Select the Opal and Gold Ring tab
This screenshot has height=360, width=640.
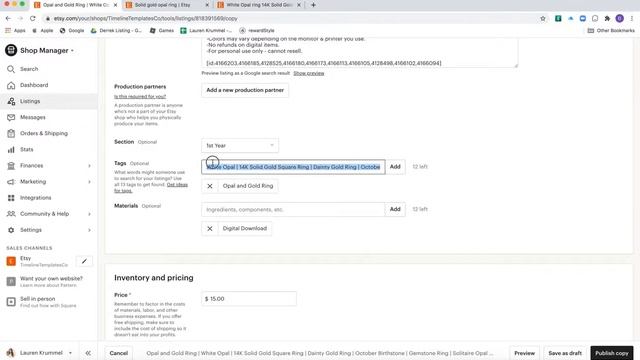pos(75,5)
